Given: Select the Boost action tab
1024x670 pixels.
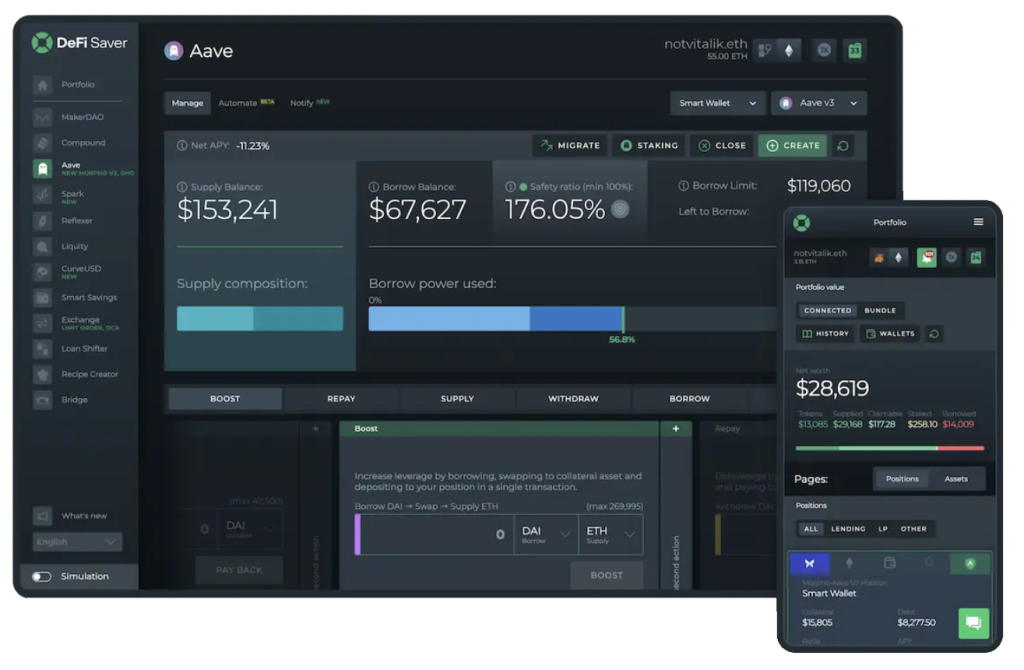Looking at the screenshot, I should [225, 399].
